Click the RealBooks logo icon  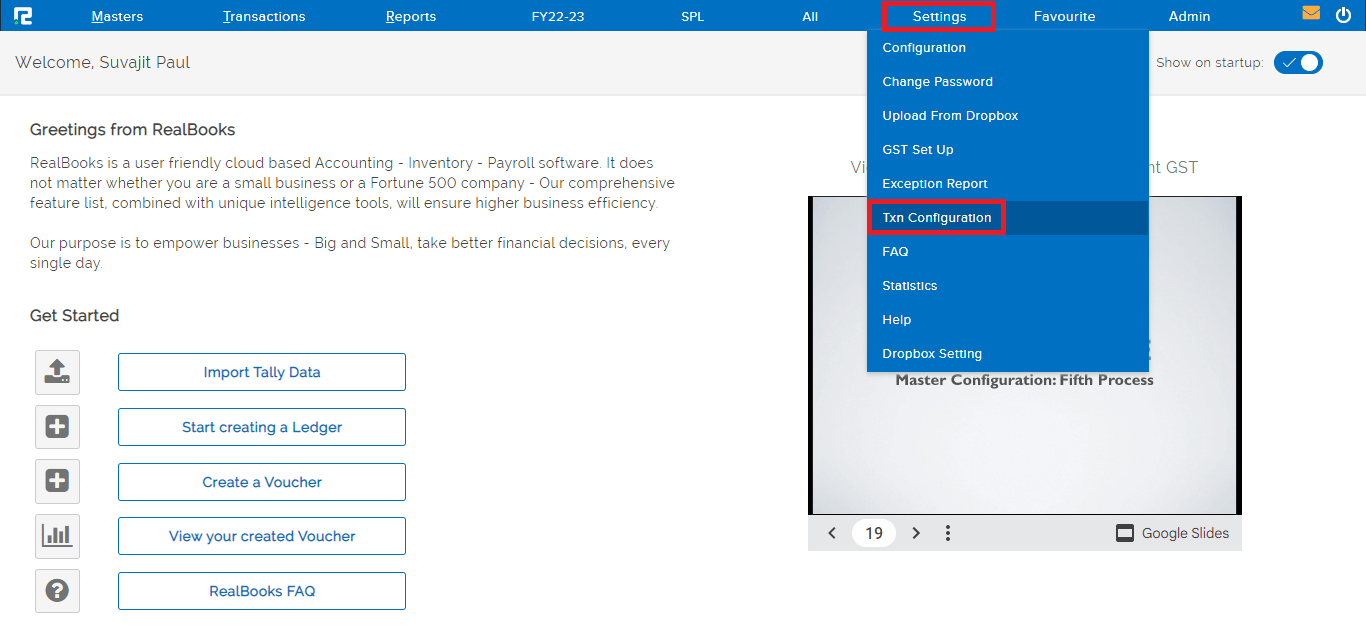[23, 16]
